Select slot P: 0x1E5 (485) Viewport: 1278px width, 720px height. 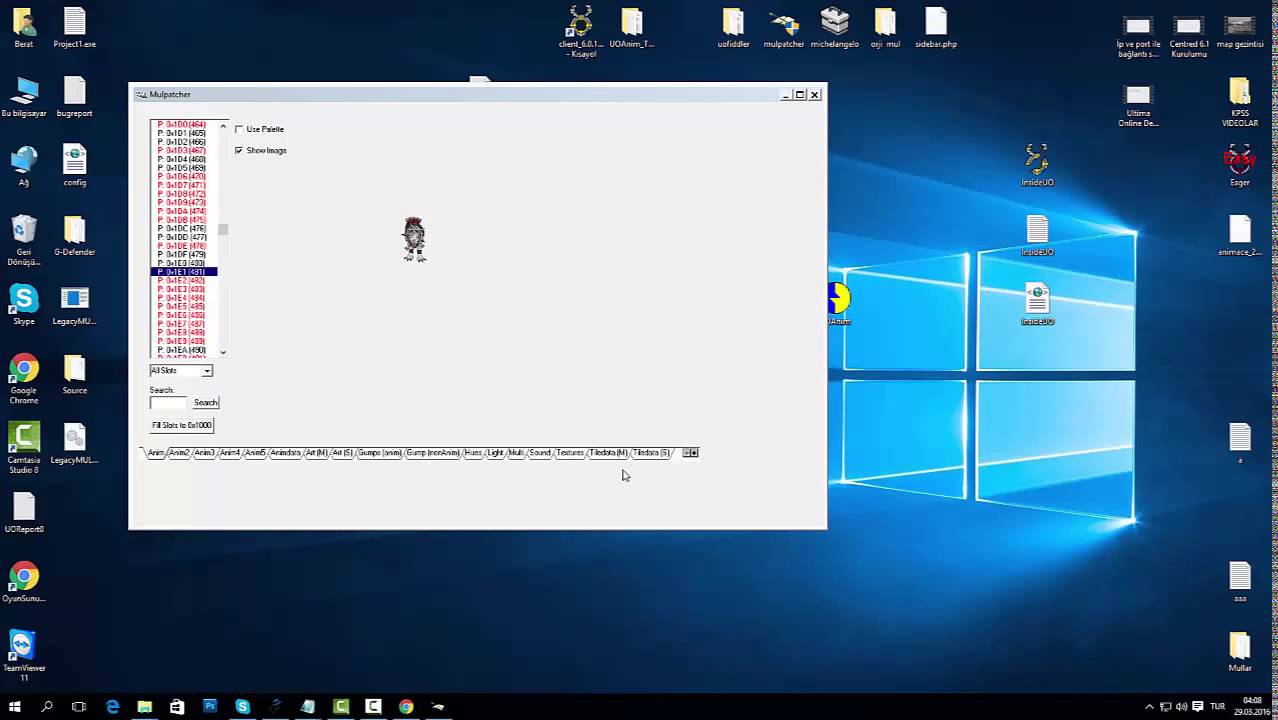[x=182, y=307]
